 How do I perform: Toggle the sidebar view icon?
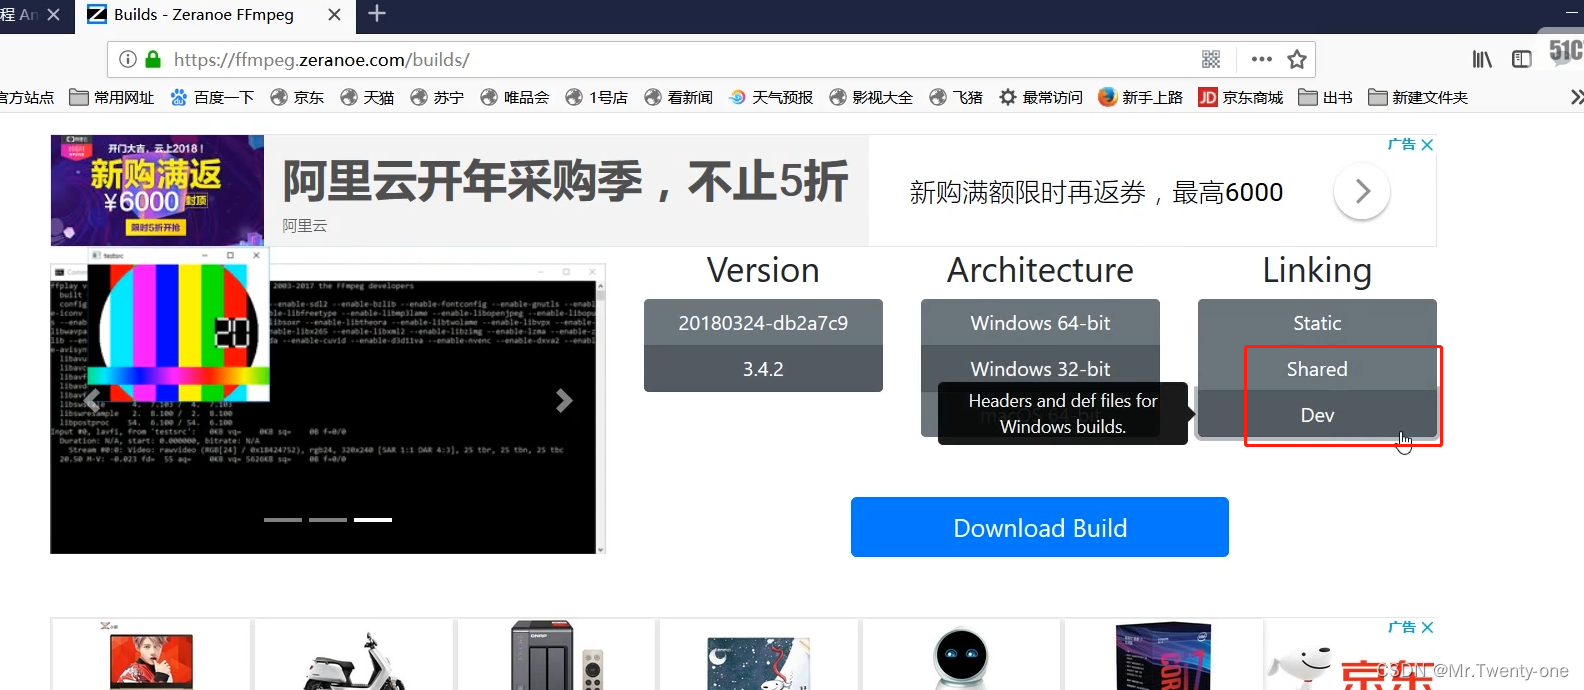pos(1522,59)
